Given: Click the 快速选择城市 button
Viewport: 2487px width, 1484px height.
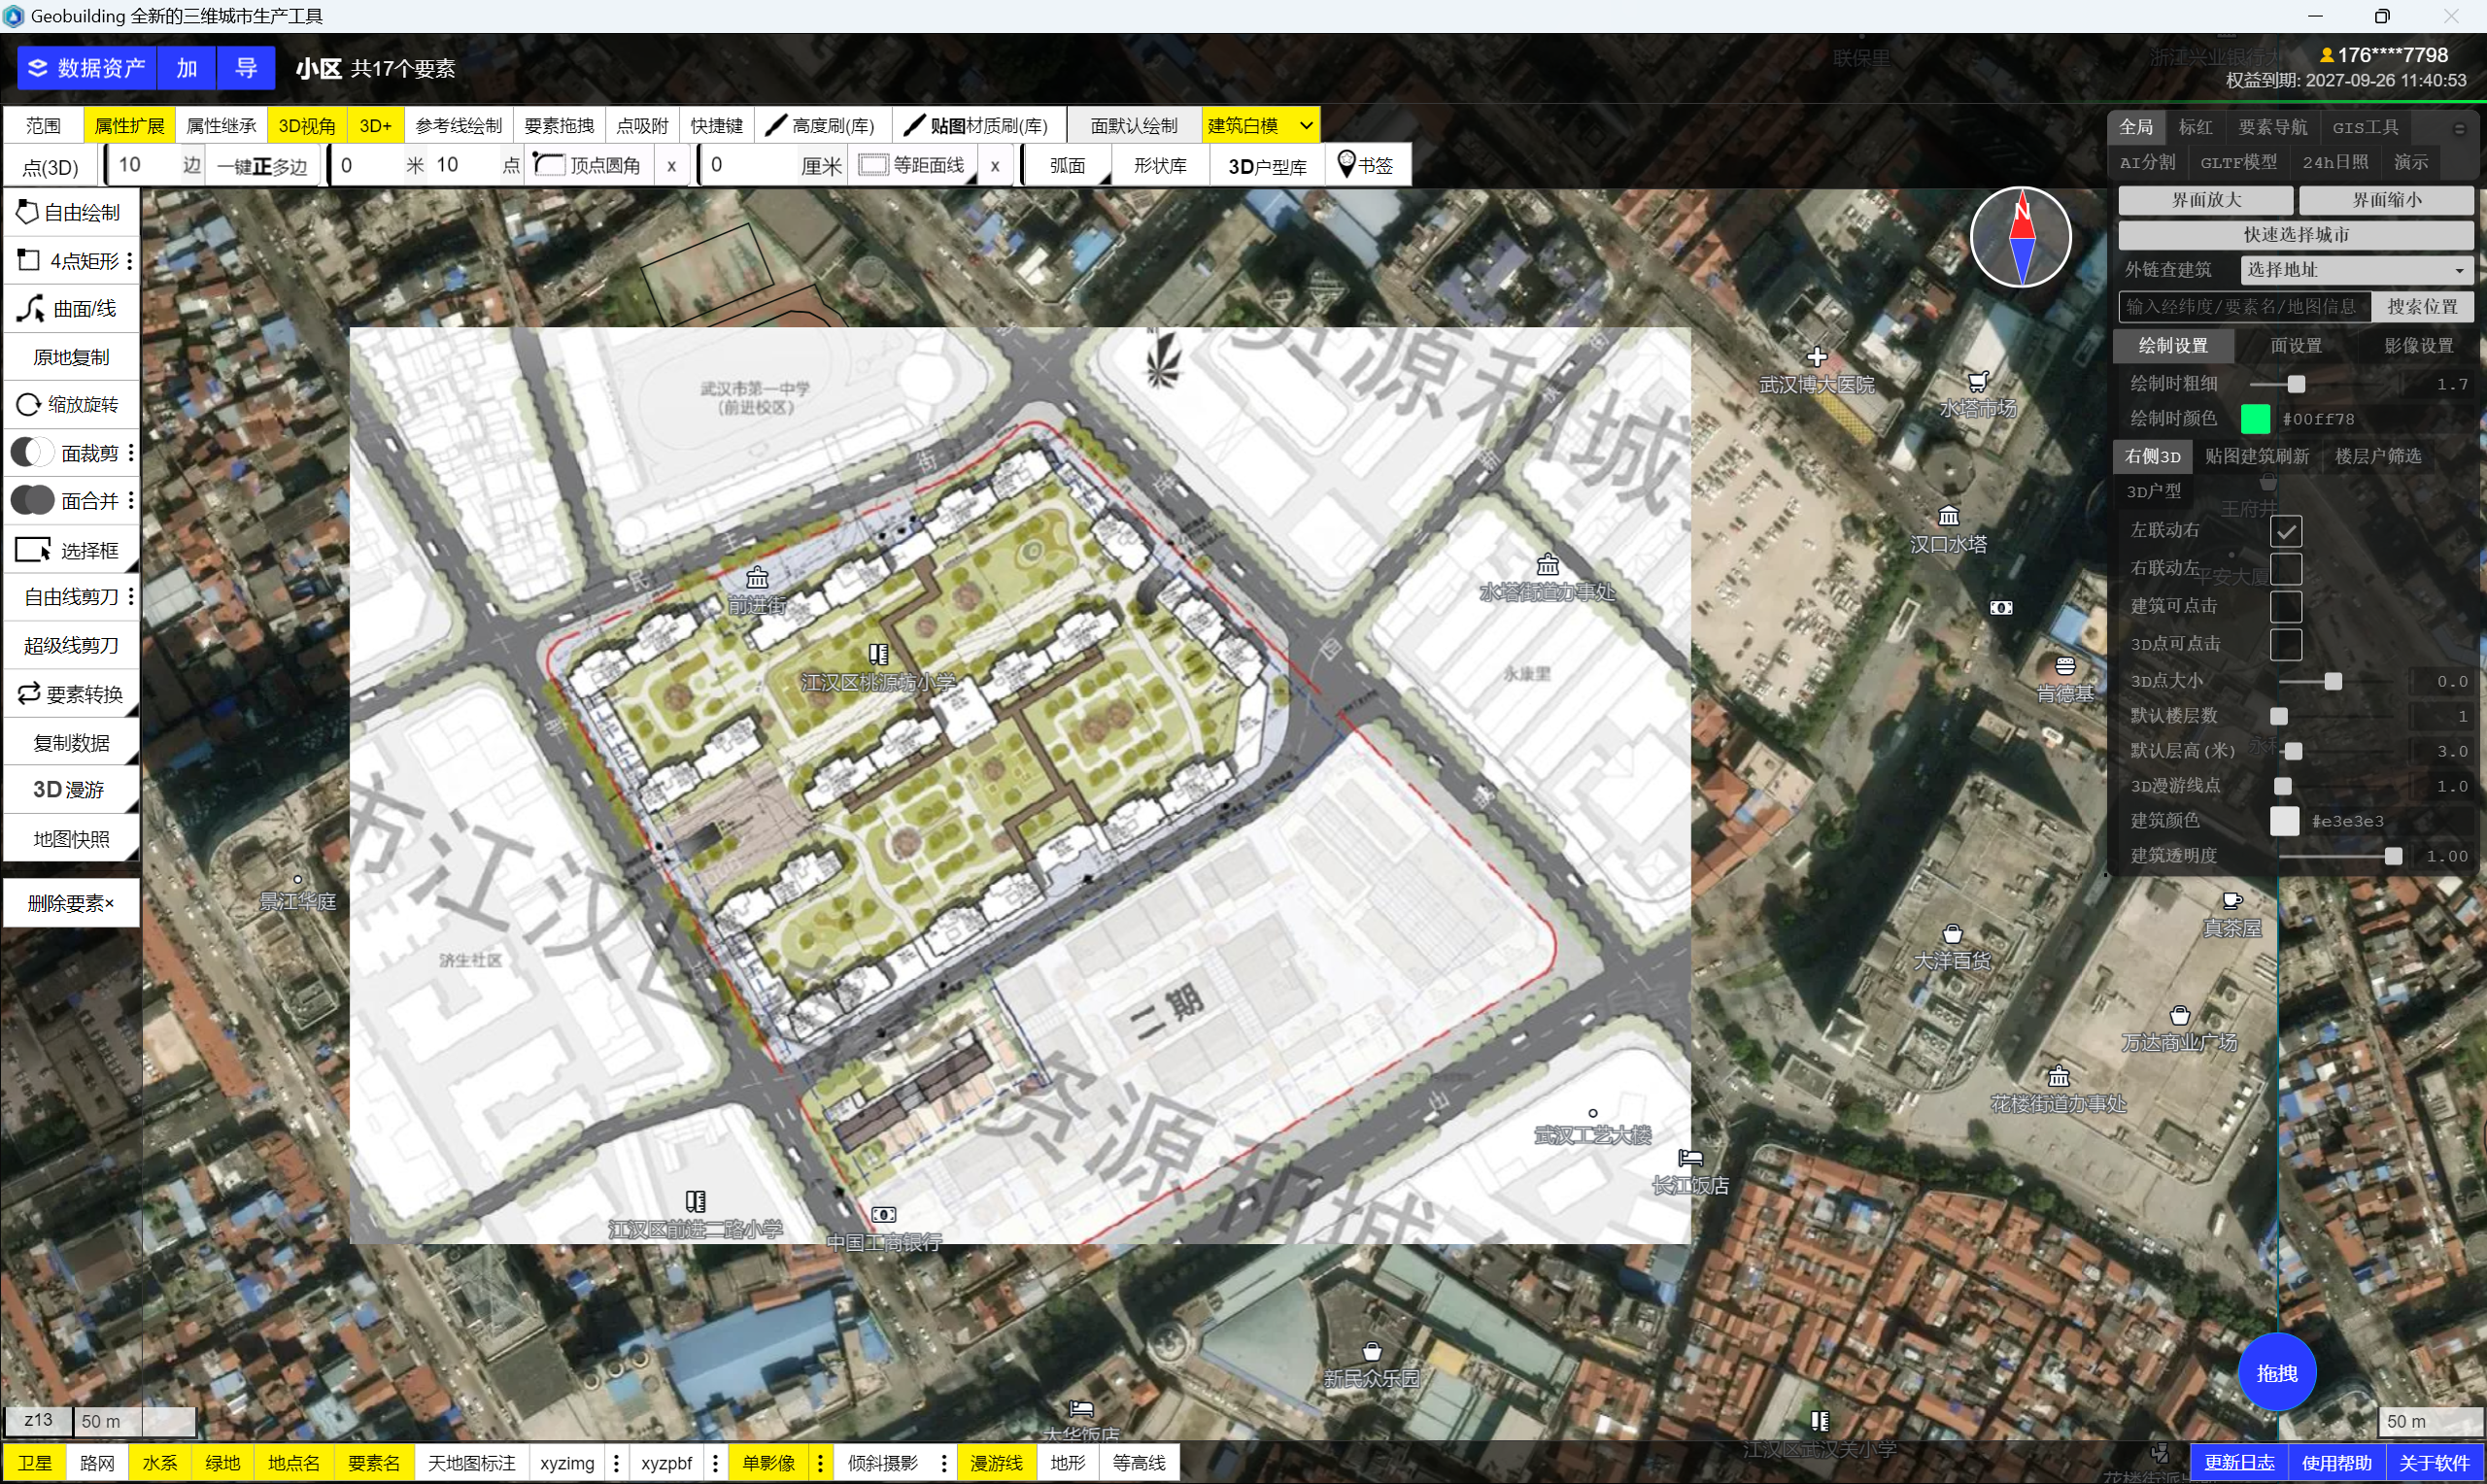Looking at the screenshot, I should click(2296, 235).
